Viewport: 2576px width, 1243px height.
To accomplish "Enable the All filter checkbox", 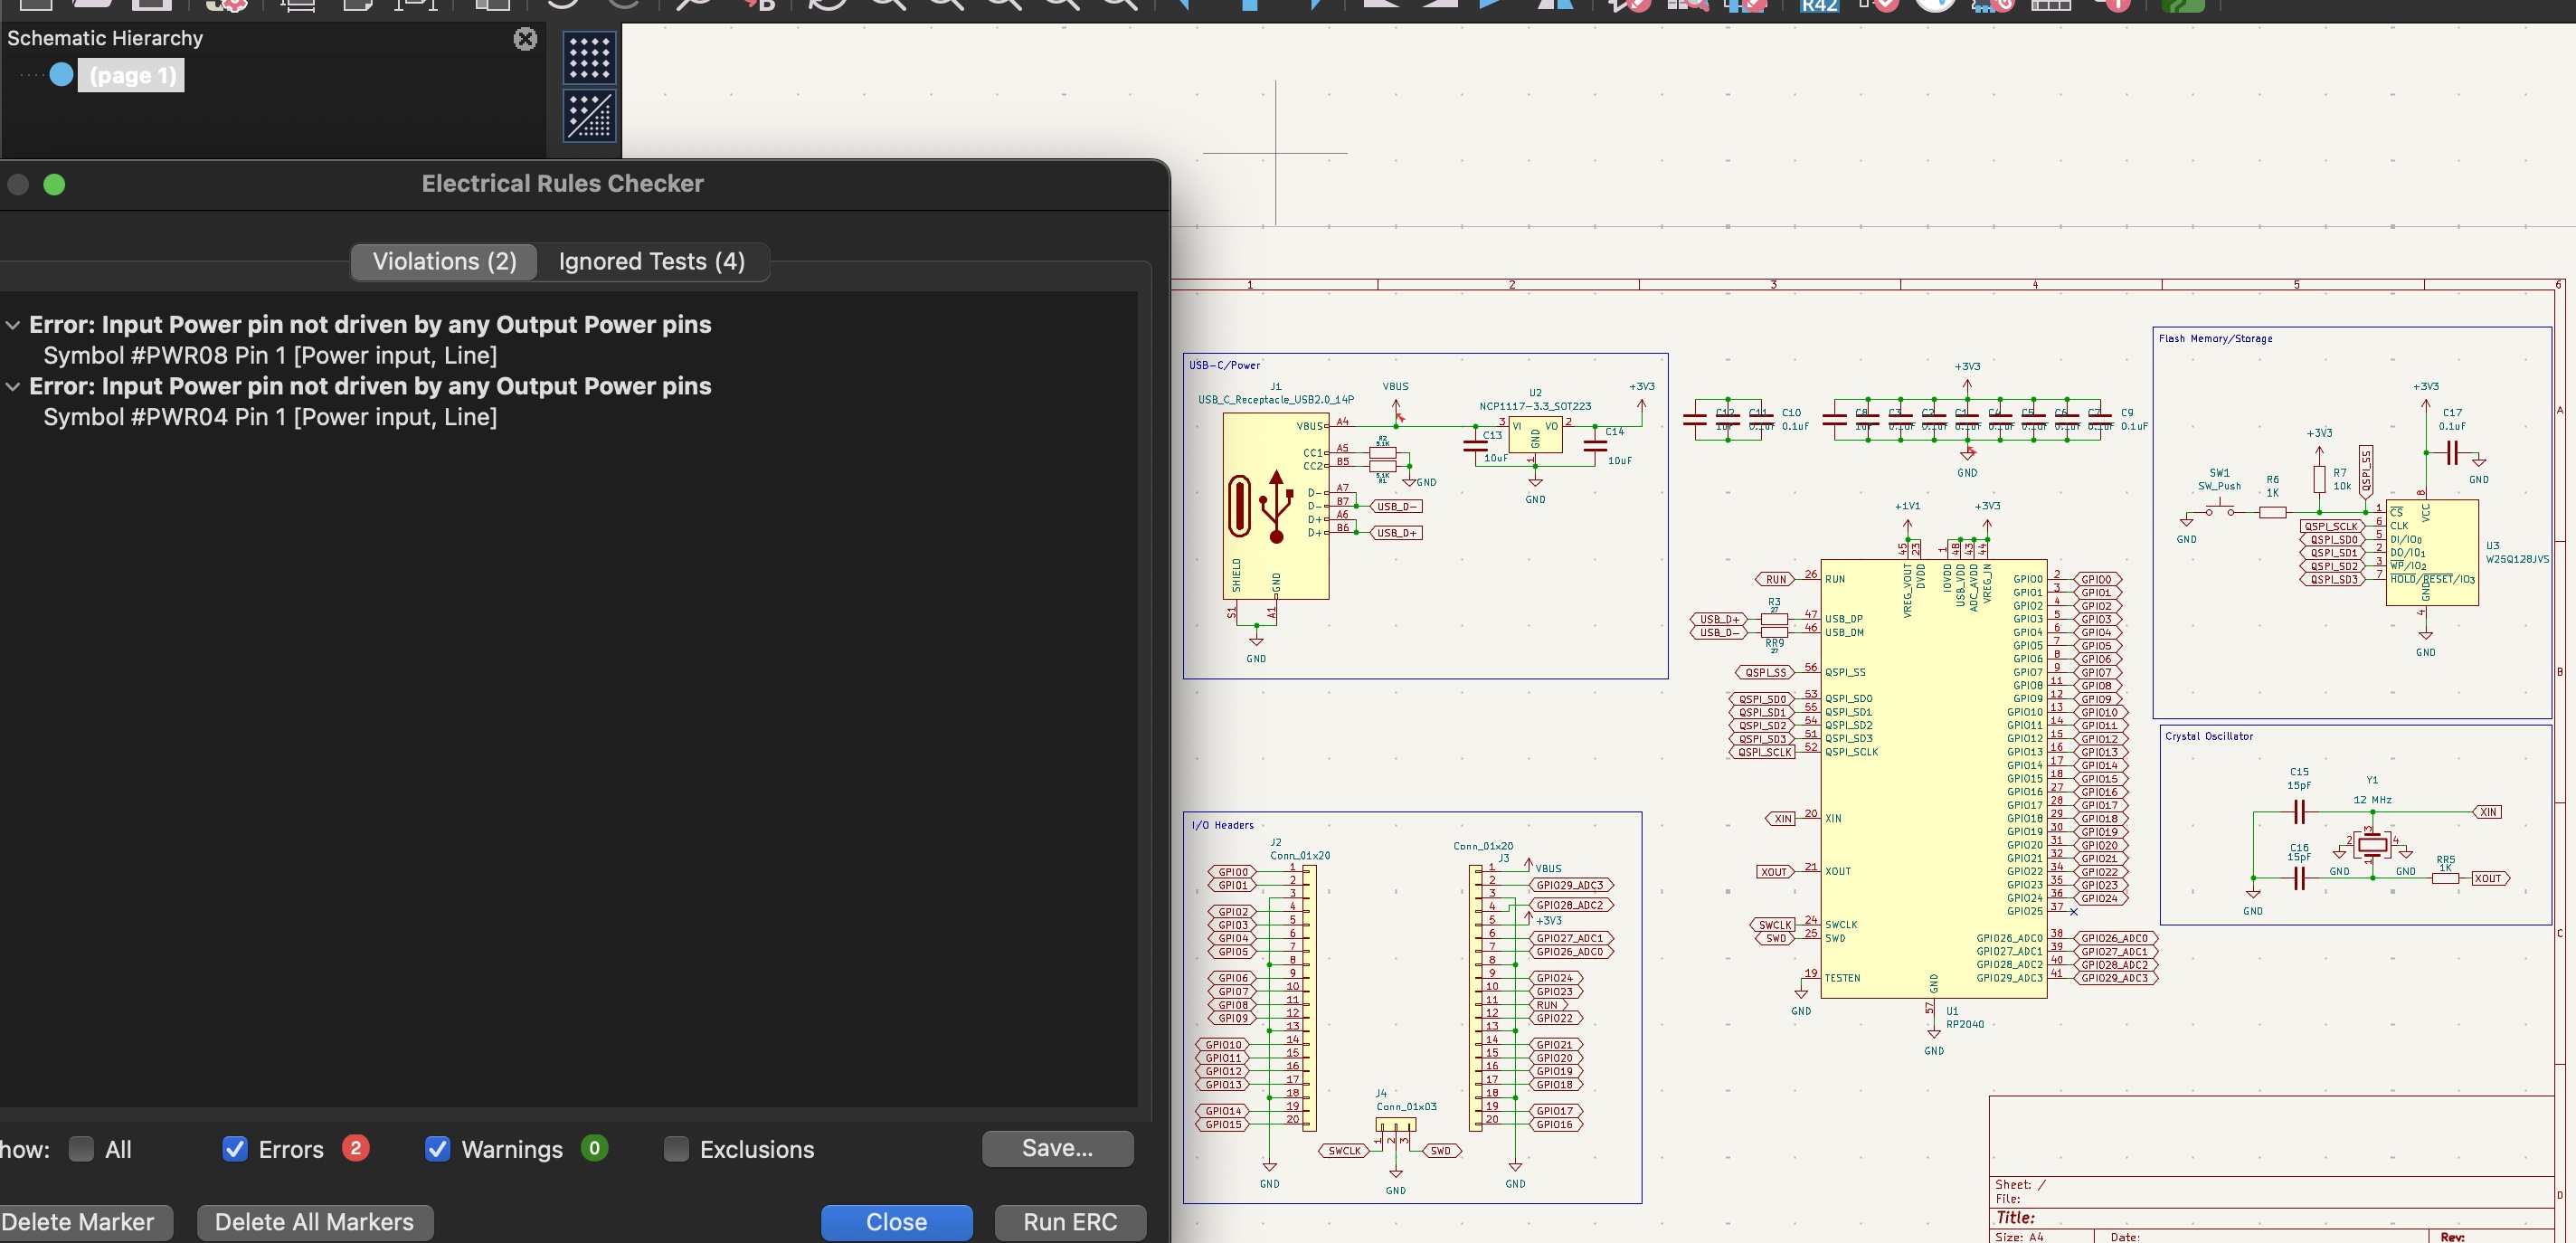I will pyautogui.click(x=82, y=1149).
